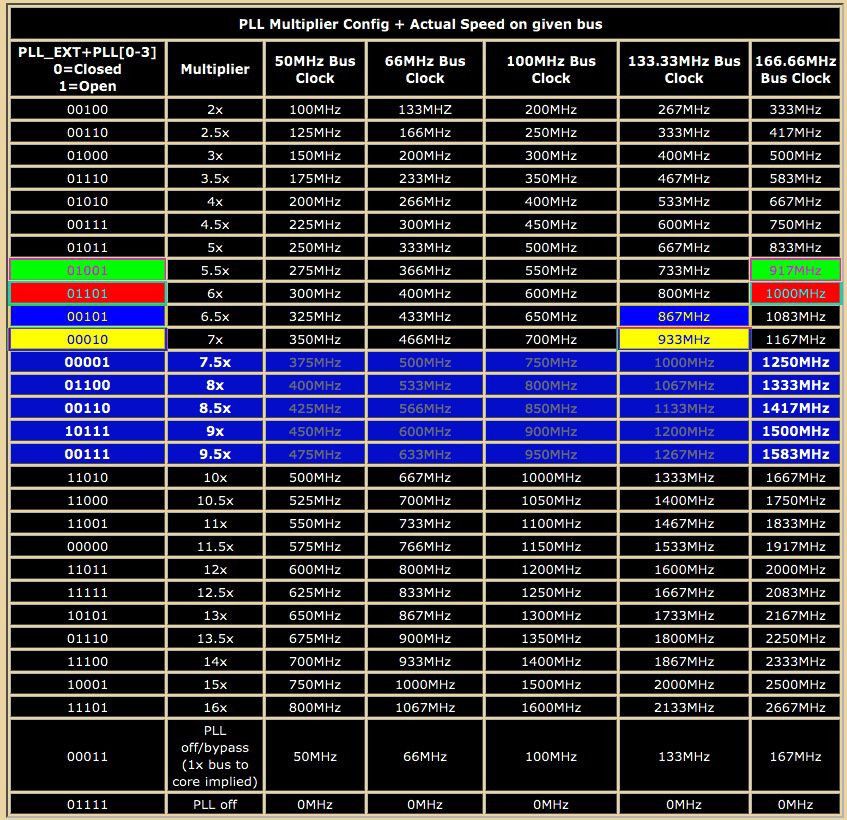Viewport: 847px width, 820px height.
Task: Select the blue-highlighted '00101' cell
Action: (88, 317)
